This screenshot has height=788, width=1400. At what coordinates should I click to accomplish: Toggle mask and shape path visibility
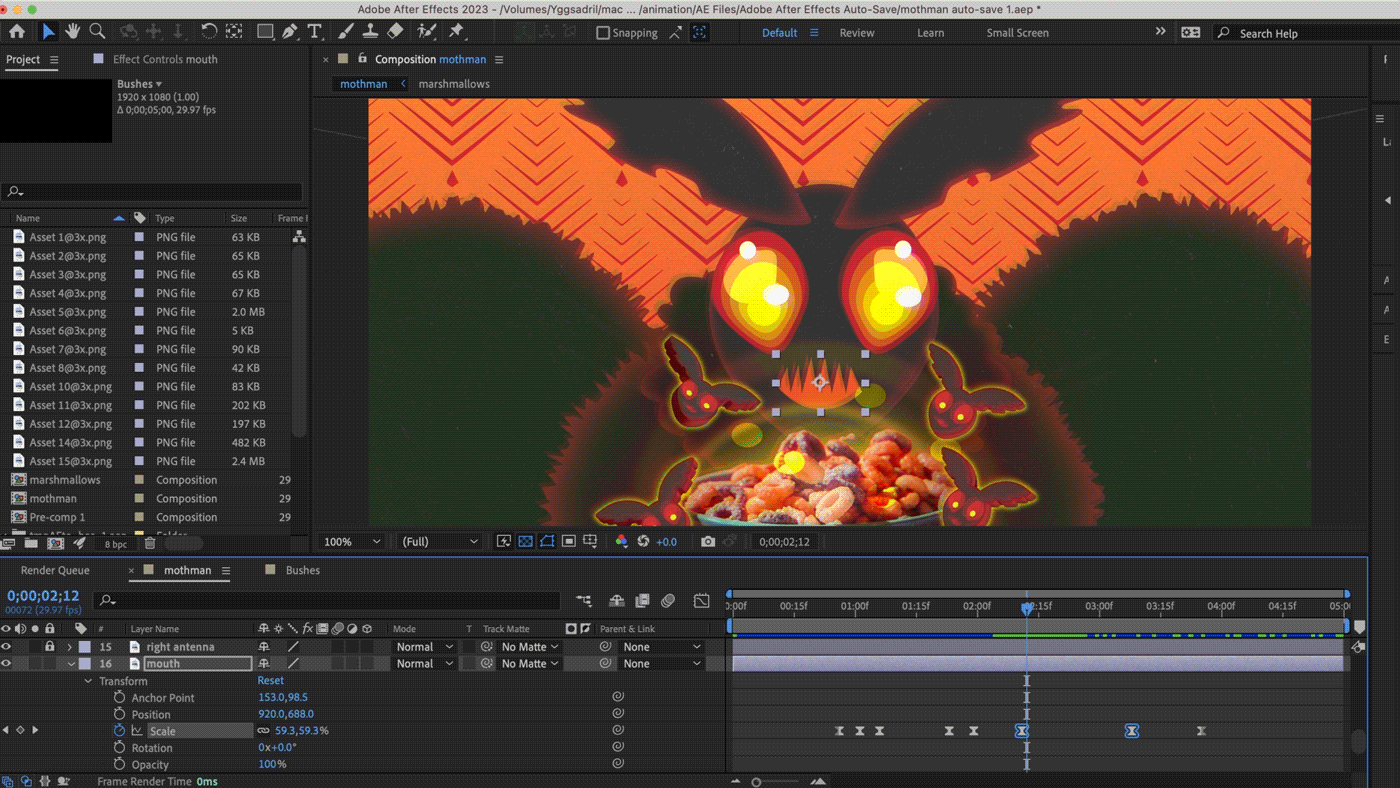click(547, 541)
